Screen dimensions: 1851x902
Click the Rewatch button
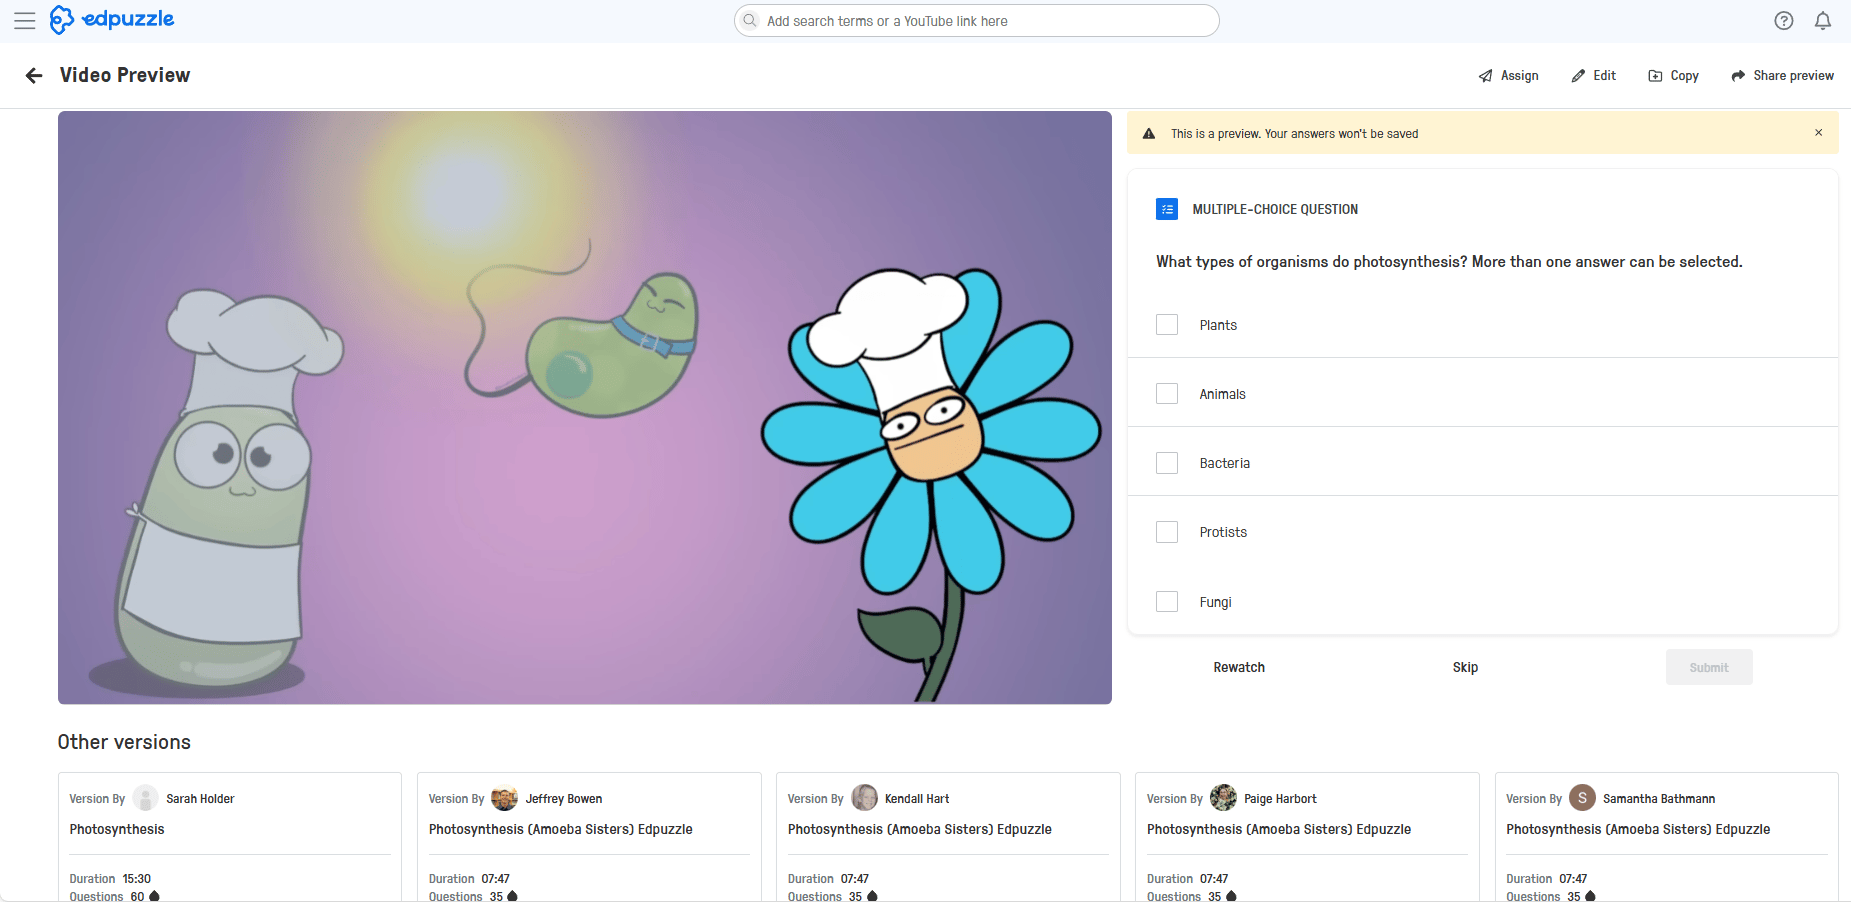(x=1238, y=667)
